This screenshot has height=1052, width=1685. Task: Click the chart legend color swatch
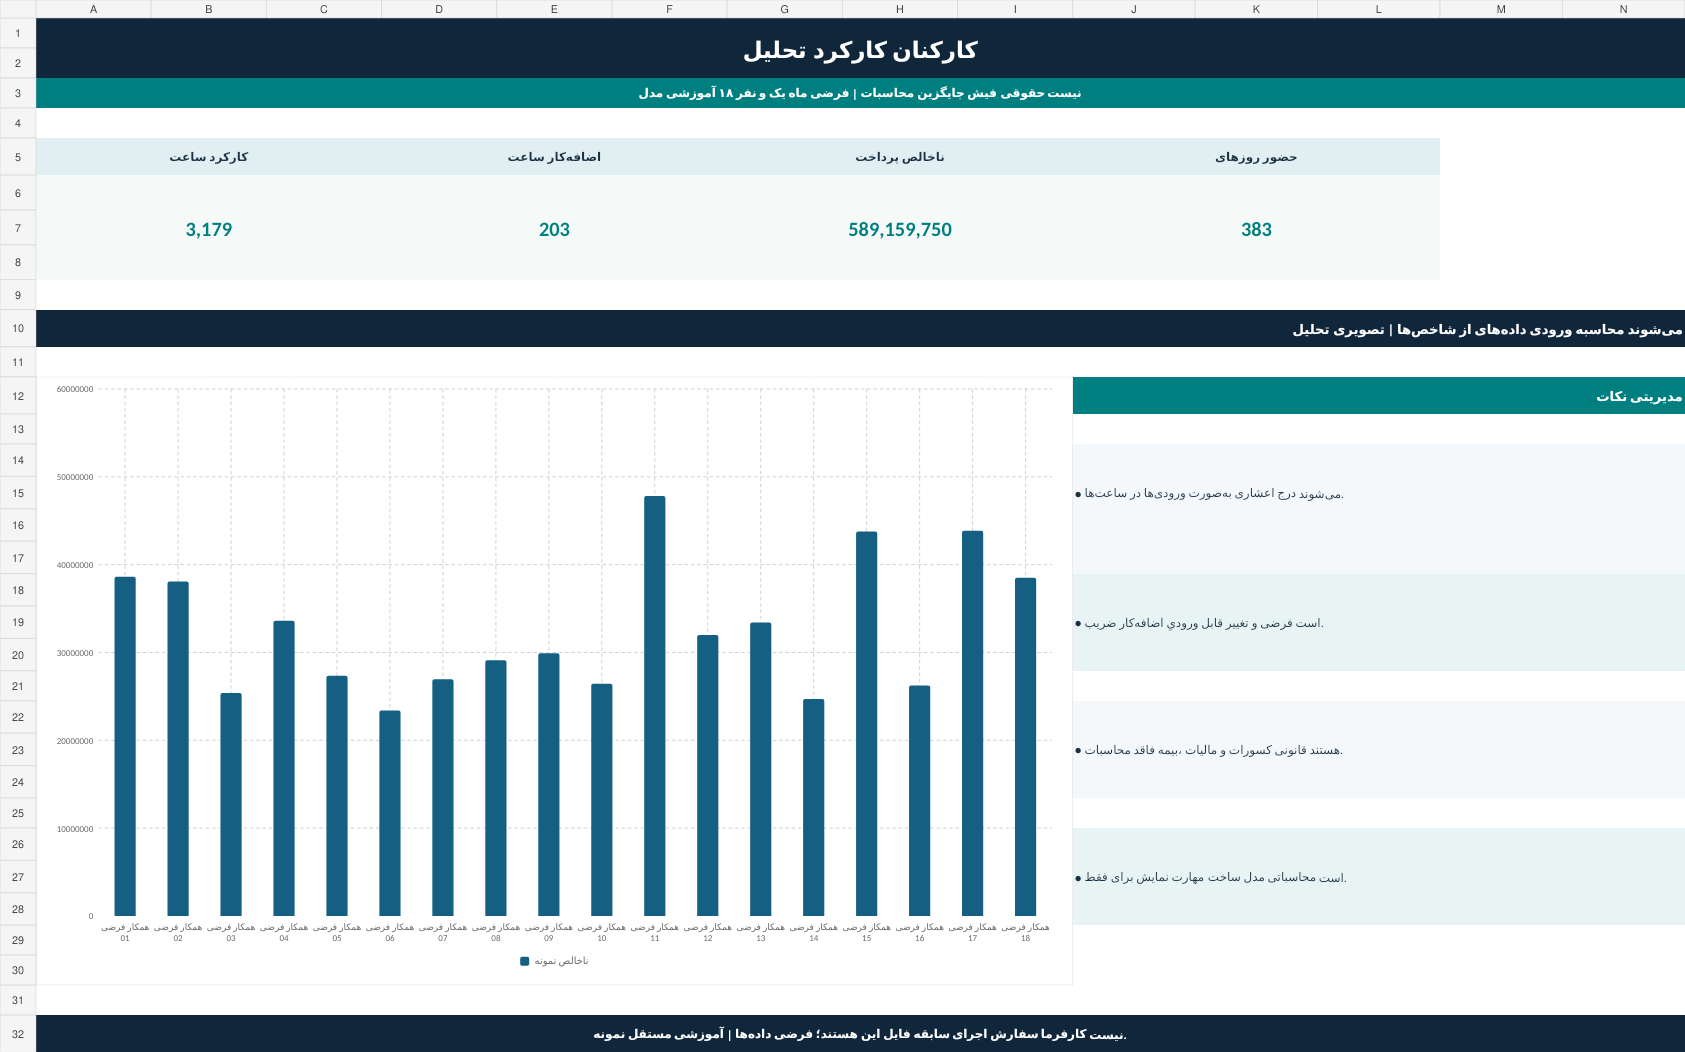pyautogui.click(x=525, y=961)
